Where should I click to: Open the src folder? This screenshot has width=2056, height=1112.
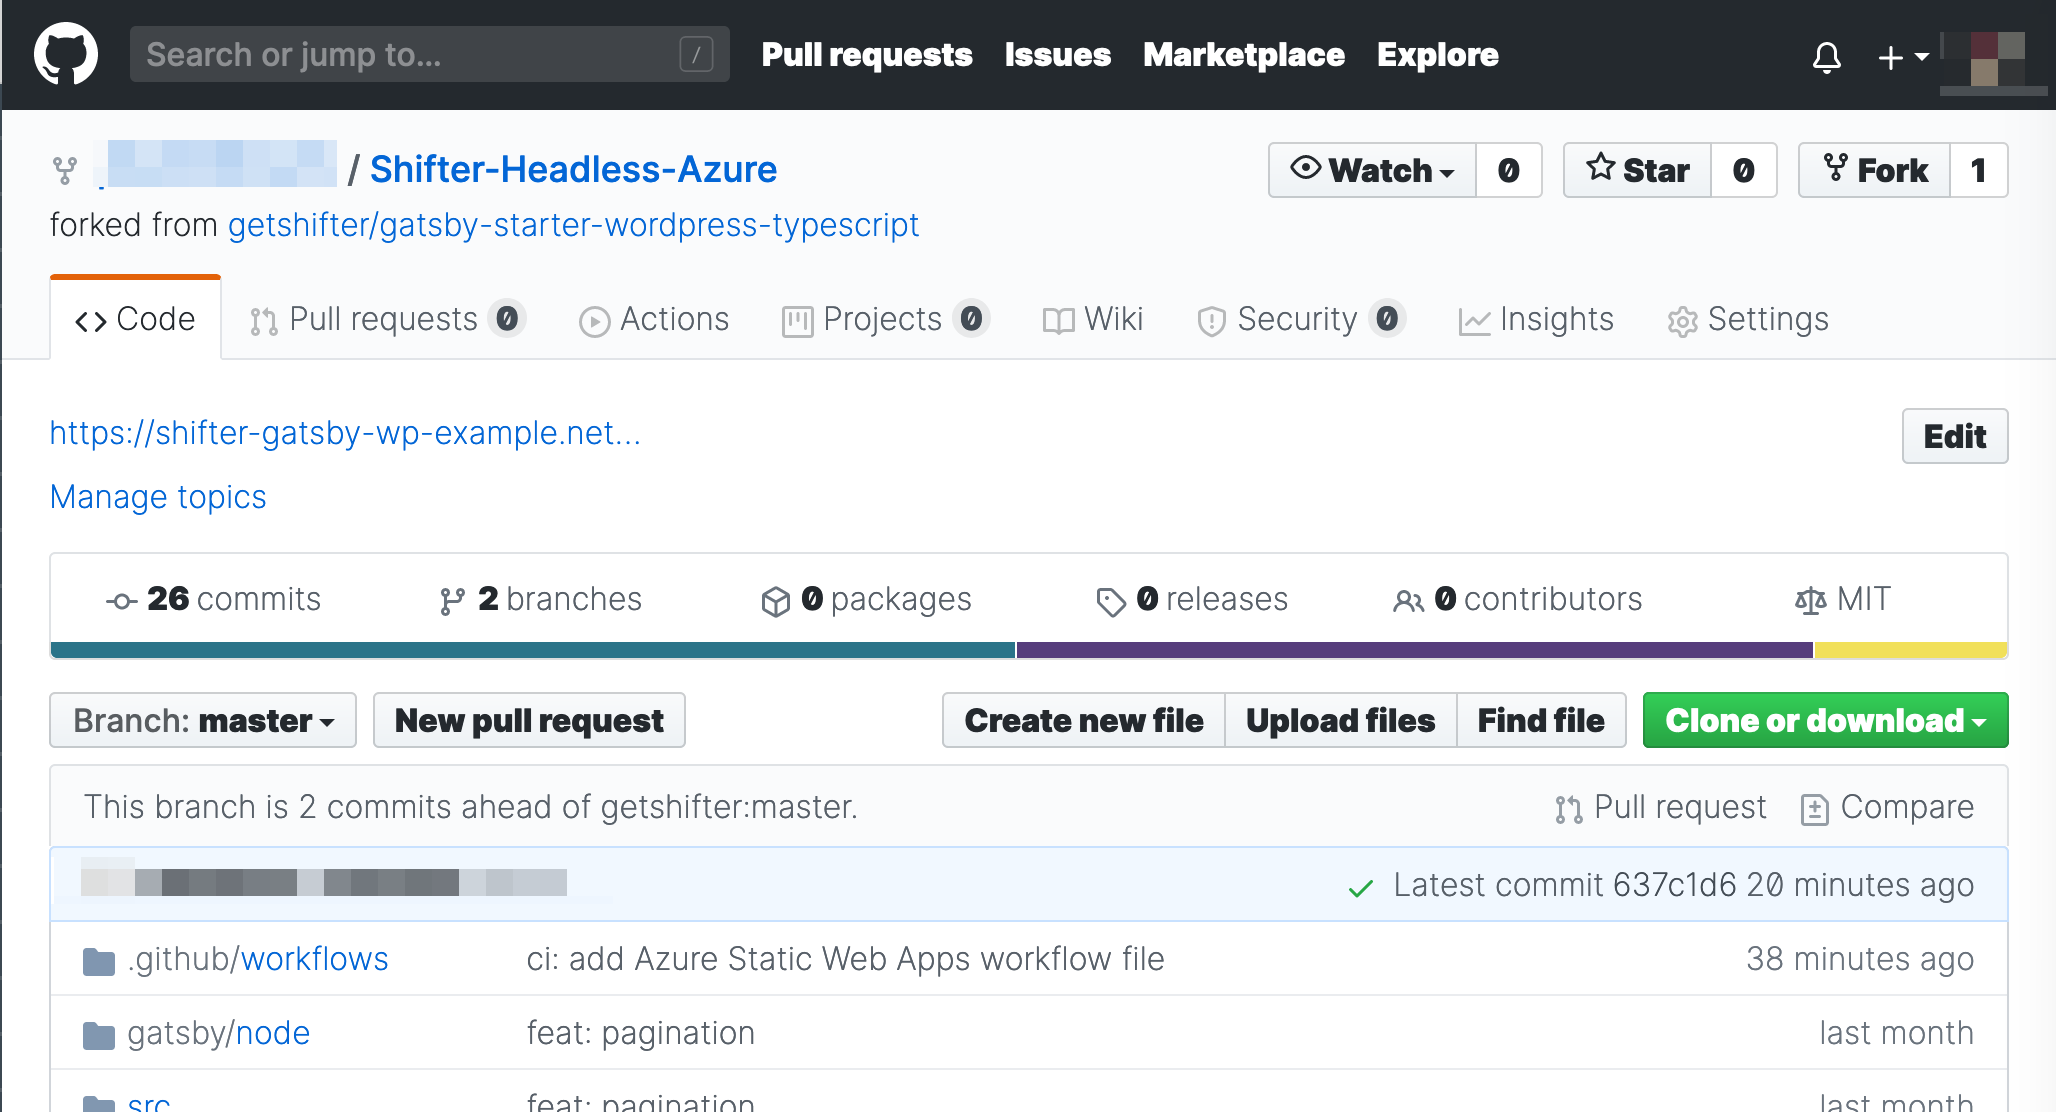149,1102
